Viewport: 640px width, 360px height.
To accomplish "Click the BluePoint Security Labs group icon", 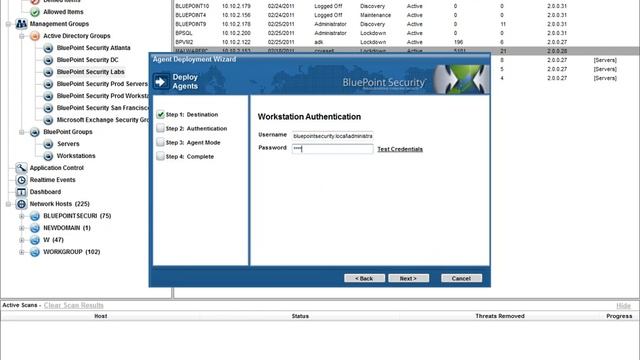I will 48,72.
